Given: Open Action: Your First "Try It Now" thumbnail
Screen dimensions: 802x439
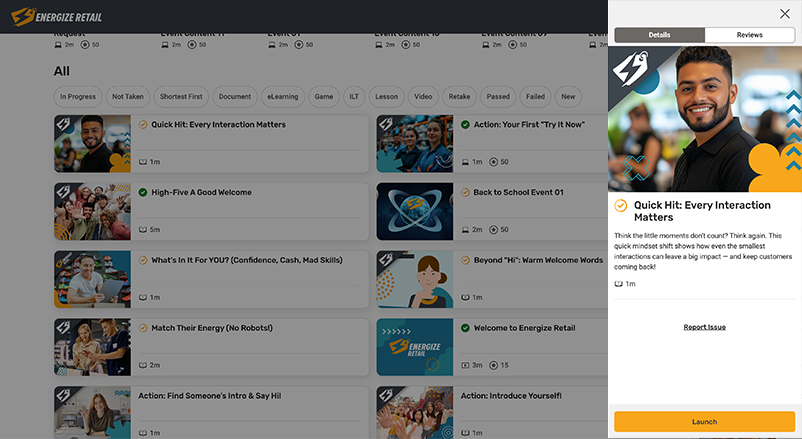Looking at the screenshot, I should 415,143.
